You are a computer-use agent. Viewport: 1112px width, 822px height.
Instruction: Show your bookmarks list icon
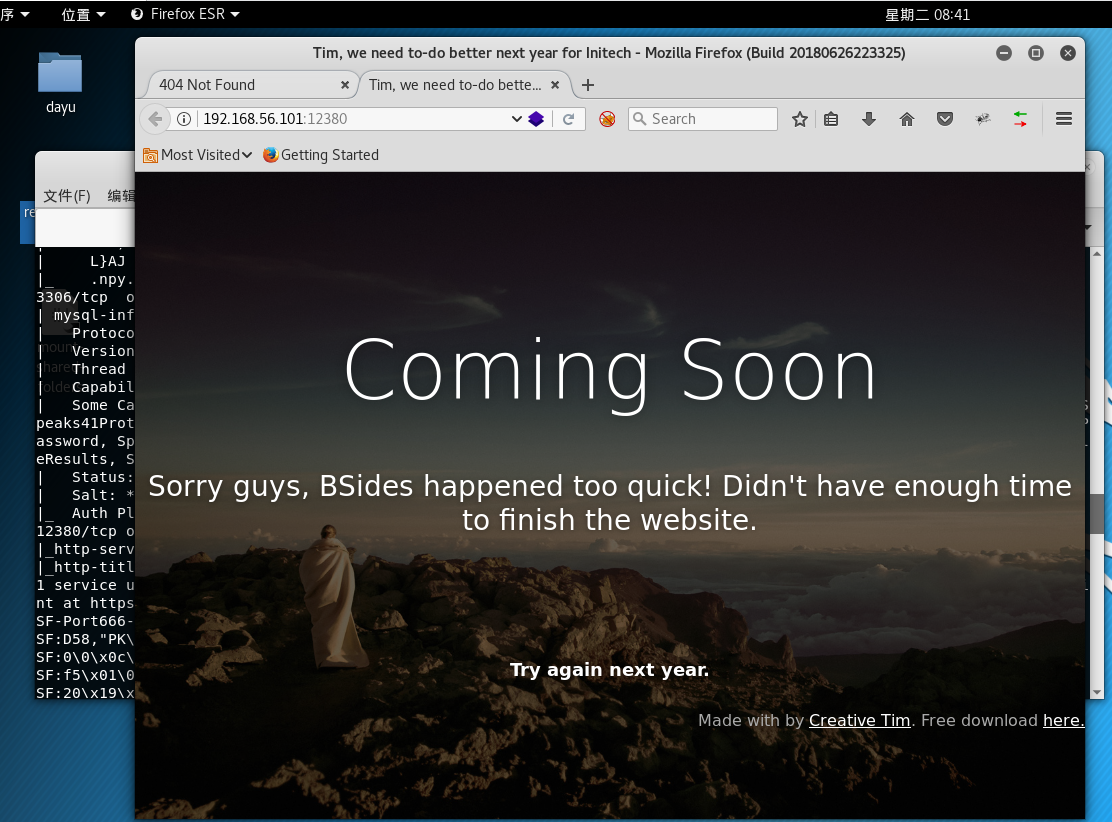pos(831,119)
